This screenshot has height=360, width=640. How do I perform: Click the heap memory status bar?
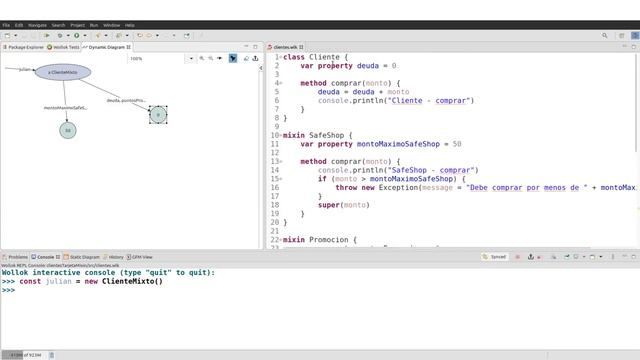point(24,355)
